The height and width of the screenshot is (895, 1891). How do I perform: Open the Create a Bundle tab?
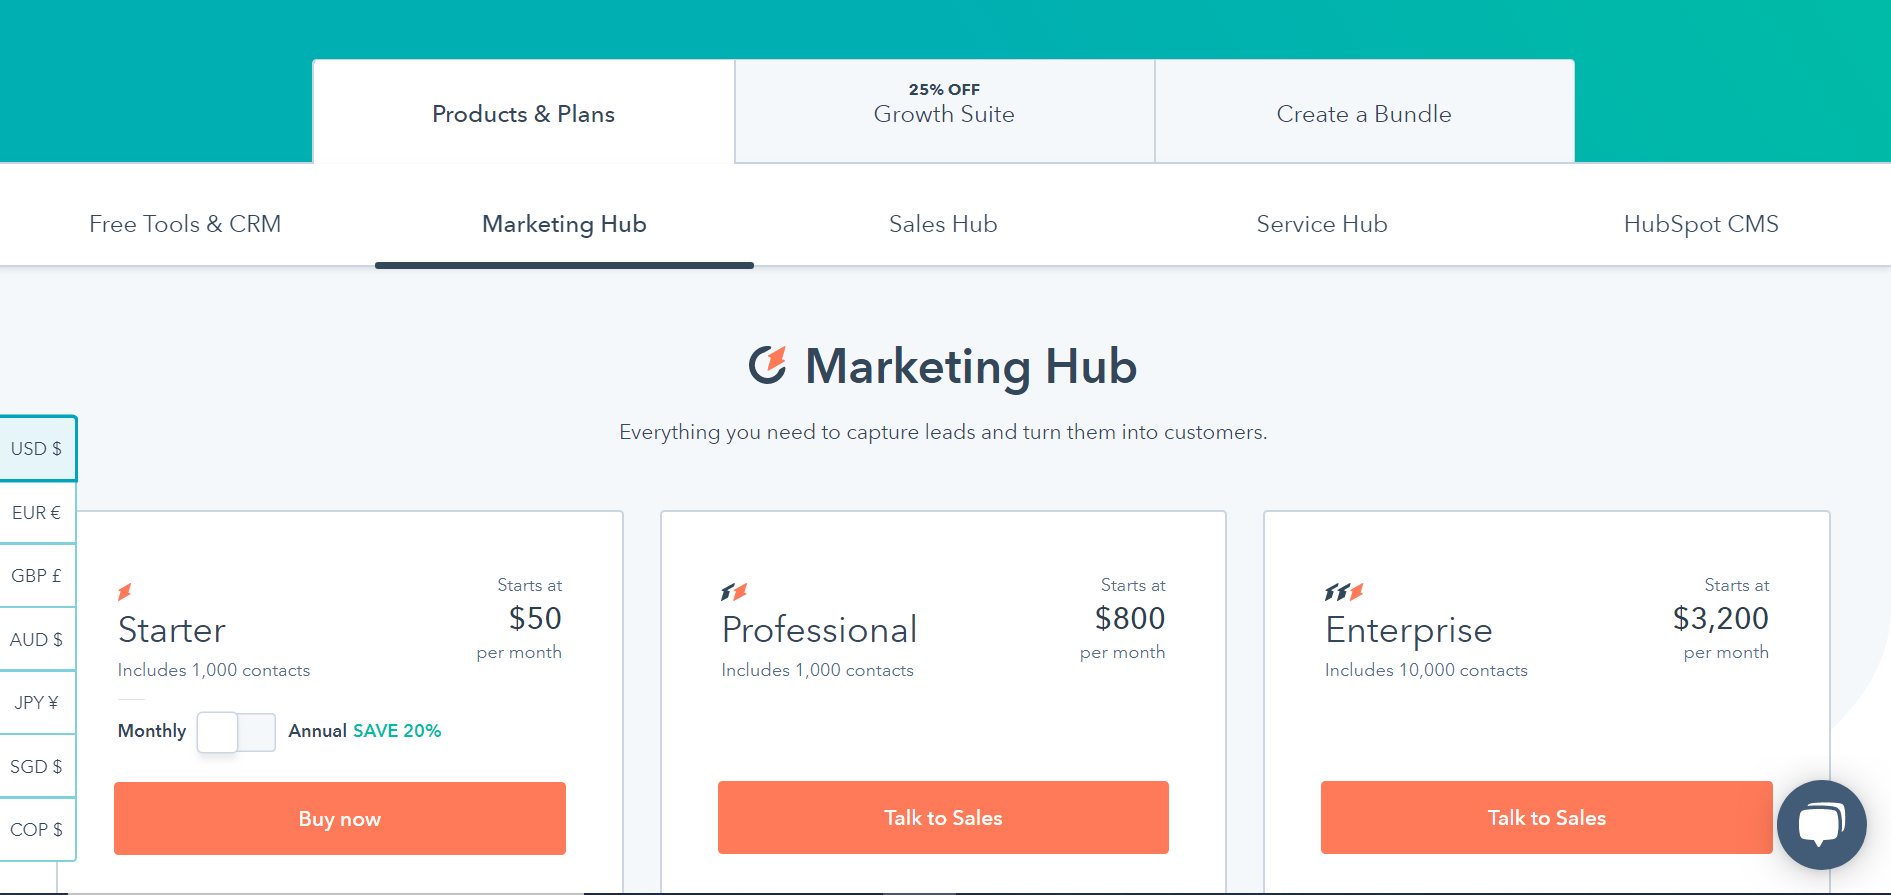click(x=1364, y=114)
